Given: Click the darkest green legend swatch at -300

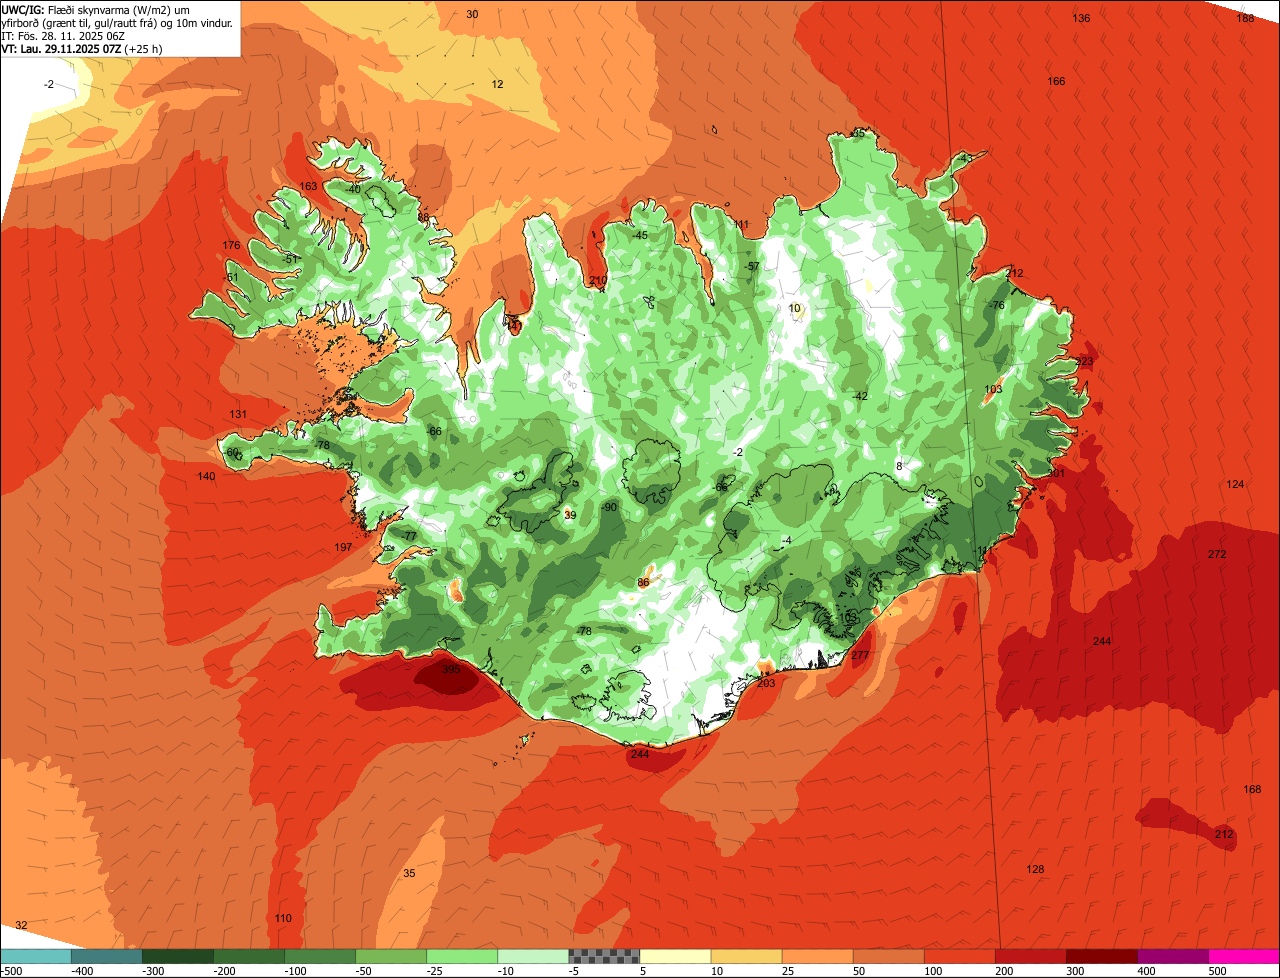Looking at the screenshot, I should pos(177,956).
